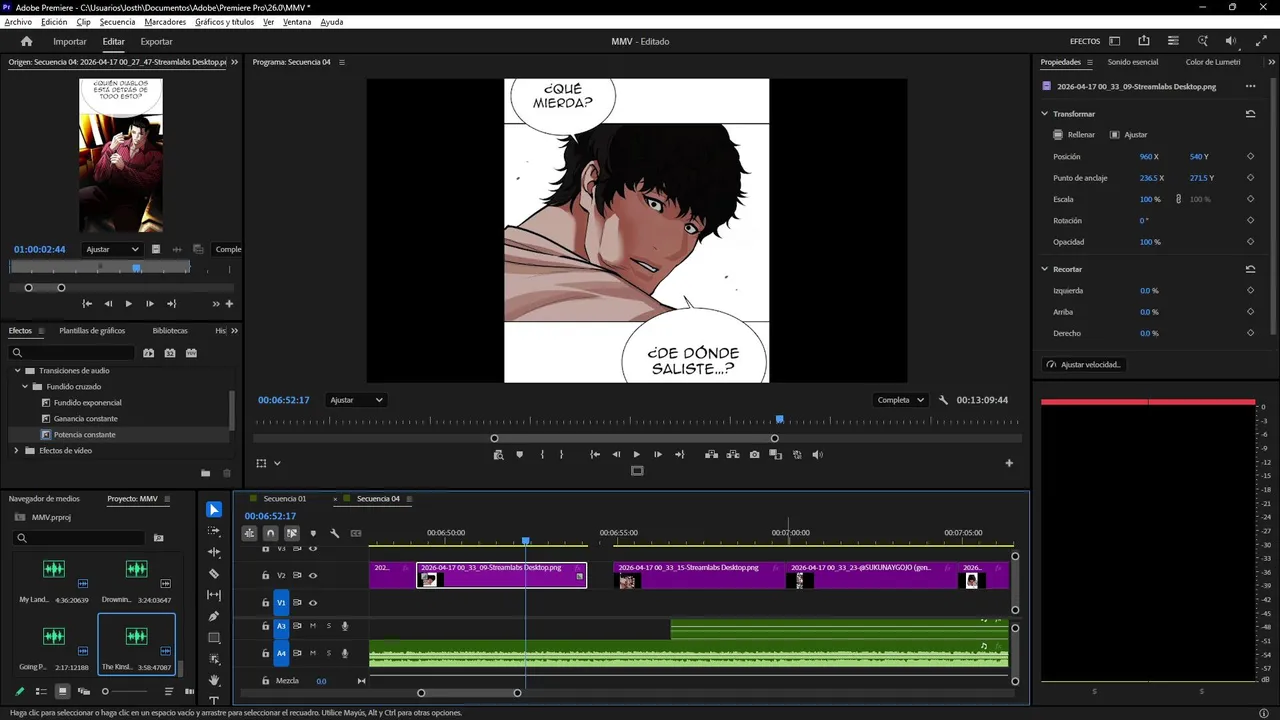Select the Razor tool

pos(214,574)
